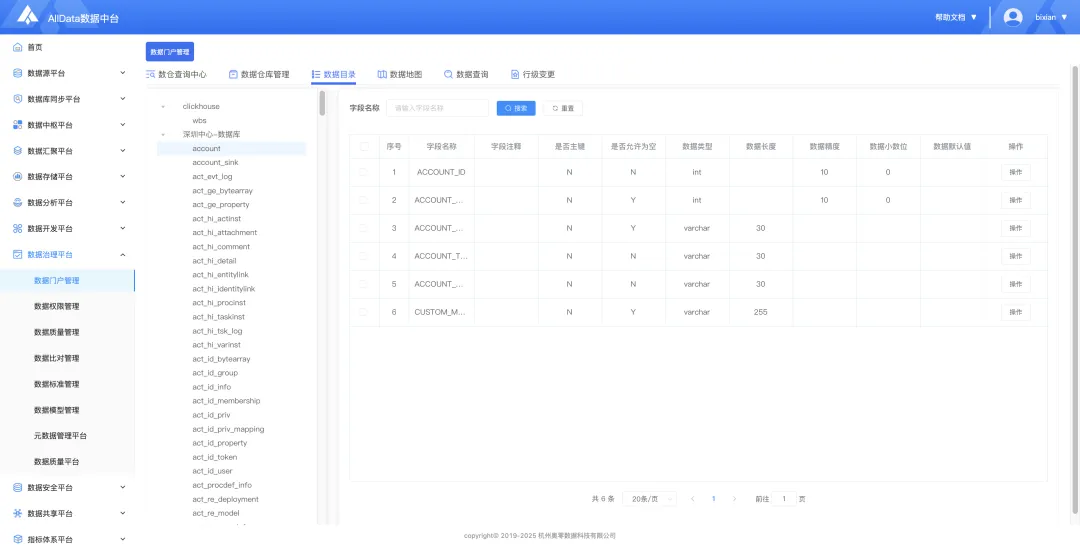Collapse the 数据治理平台 menu chevron
Viewport: 1080px width, 547px height.
pyautogui.click(x=123, y=254)
